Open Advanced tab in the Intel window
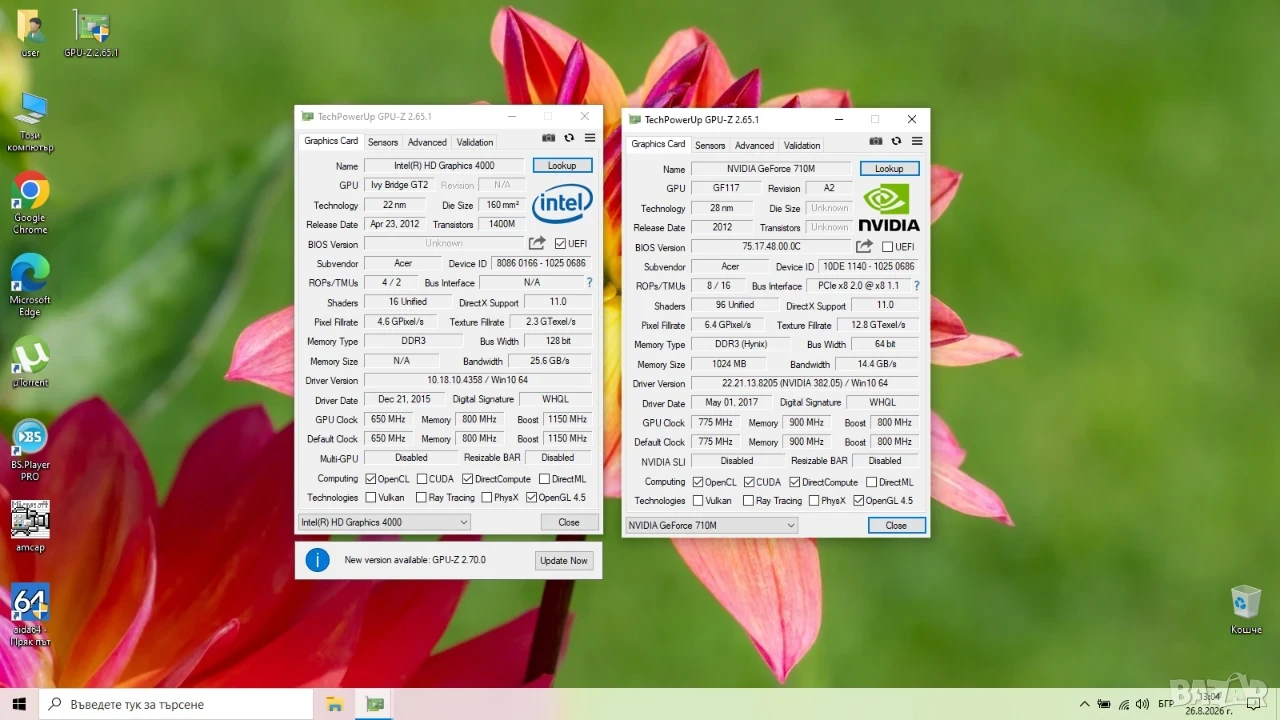This screenshot has height=720, width=1280. tap(427, 142)
